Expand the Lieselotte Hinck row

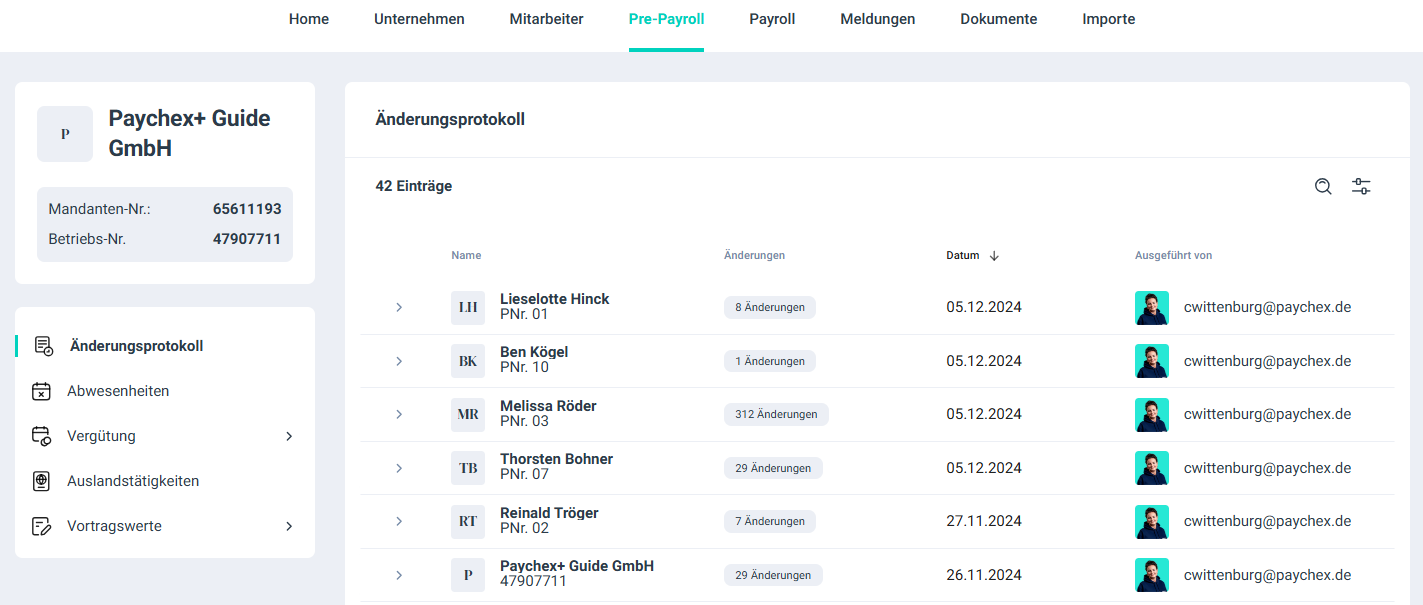click(399, 307)
